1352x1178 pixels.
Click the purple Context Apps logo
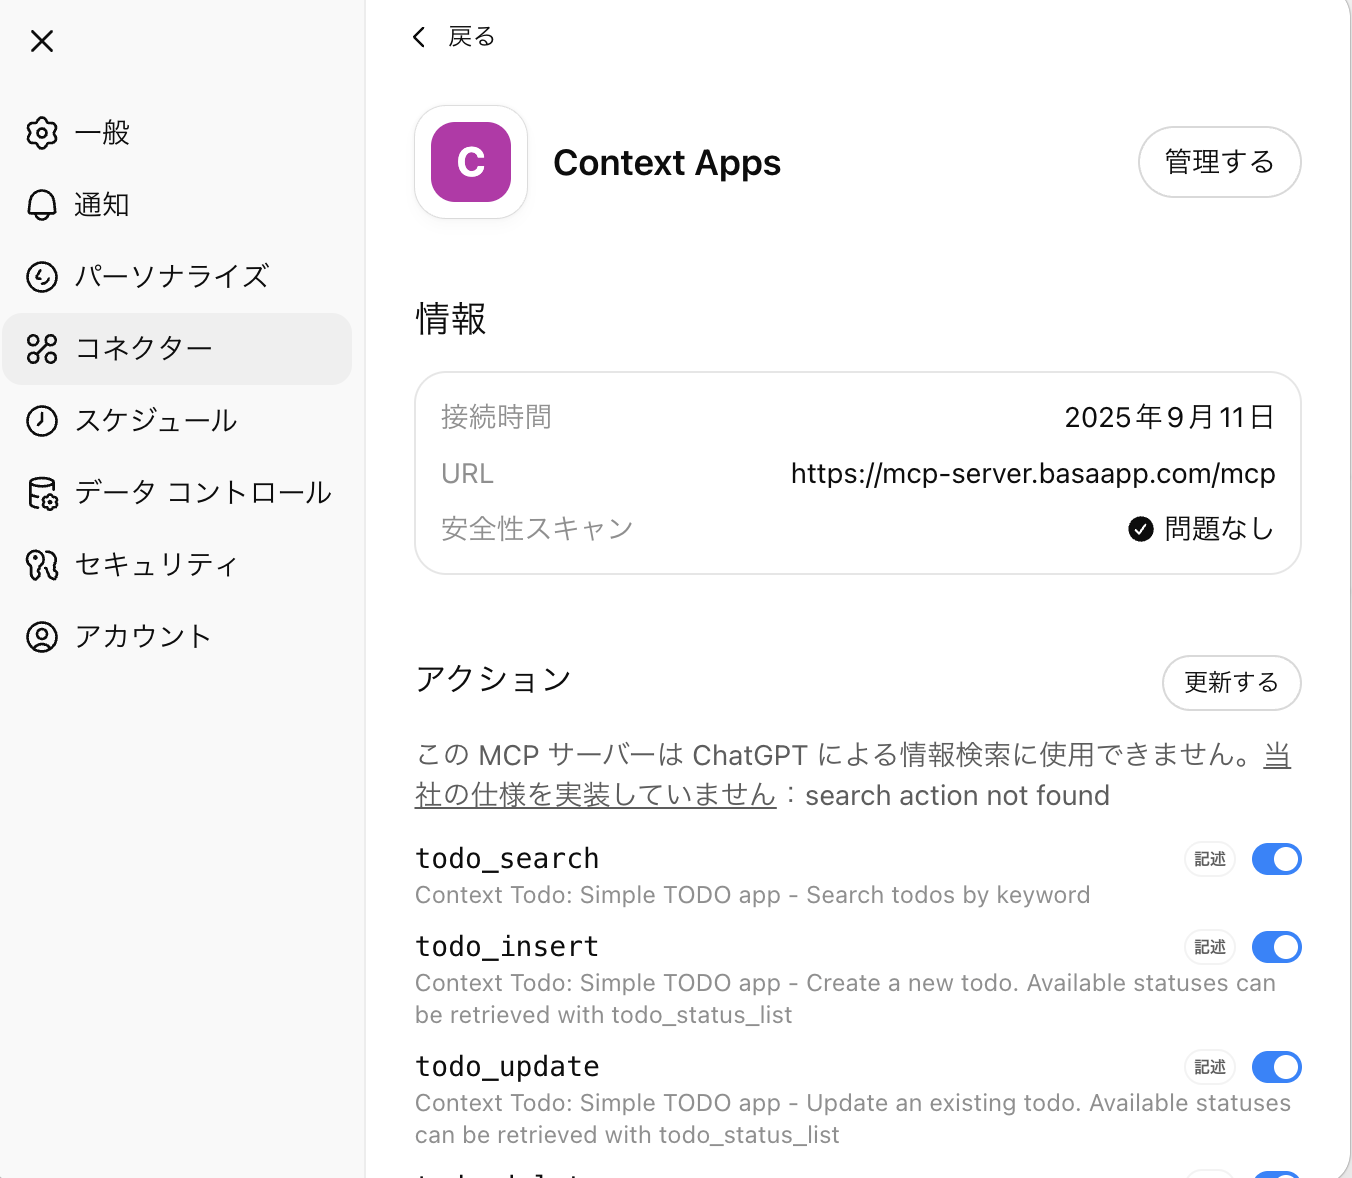pos(471,162)
